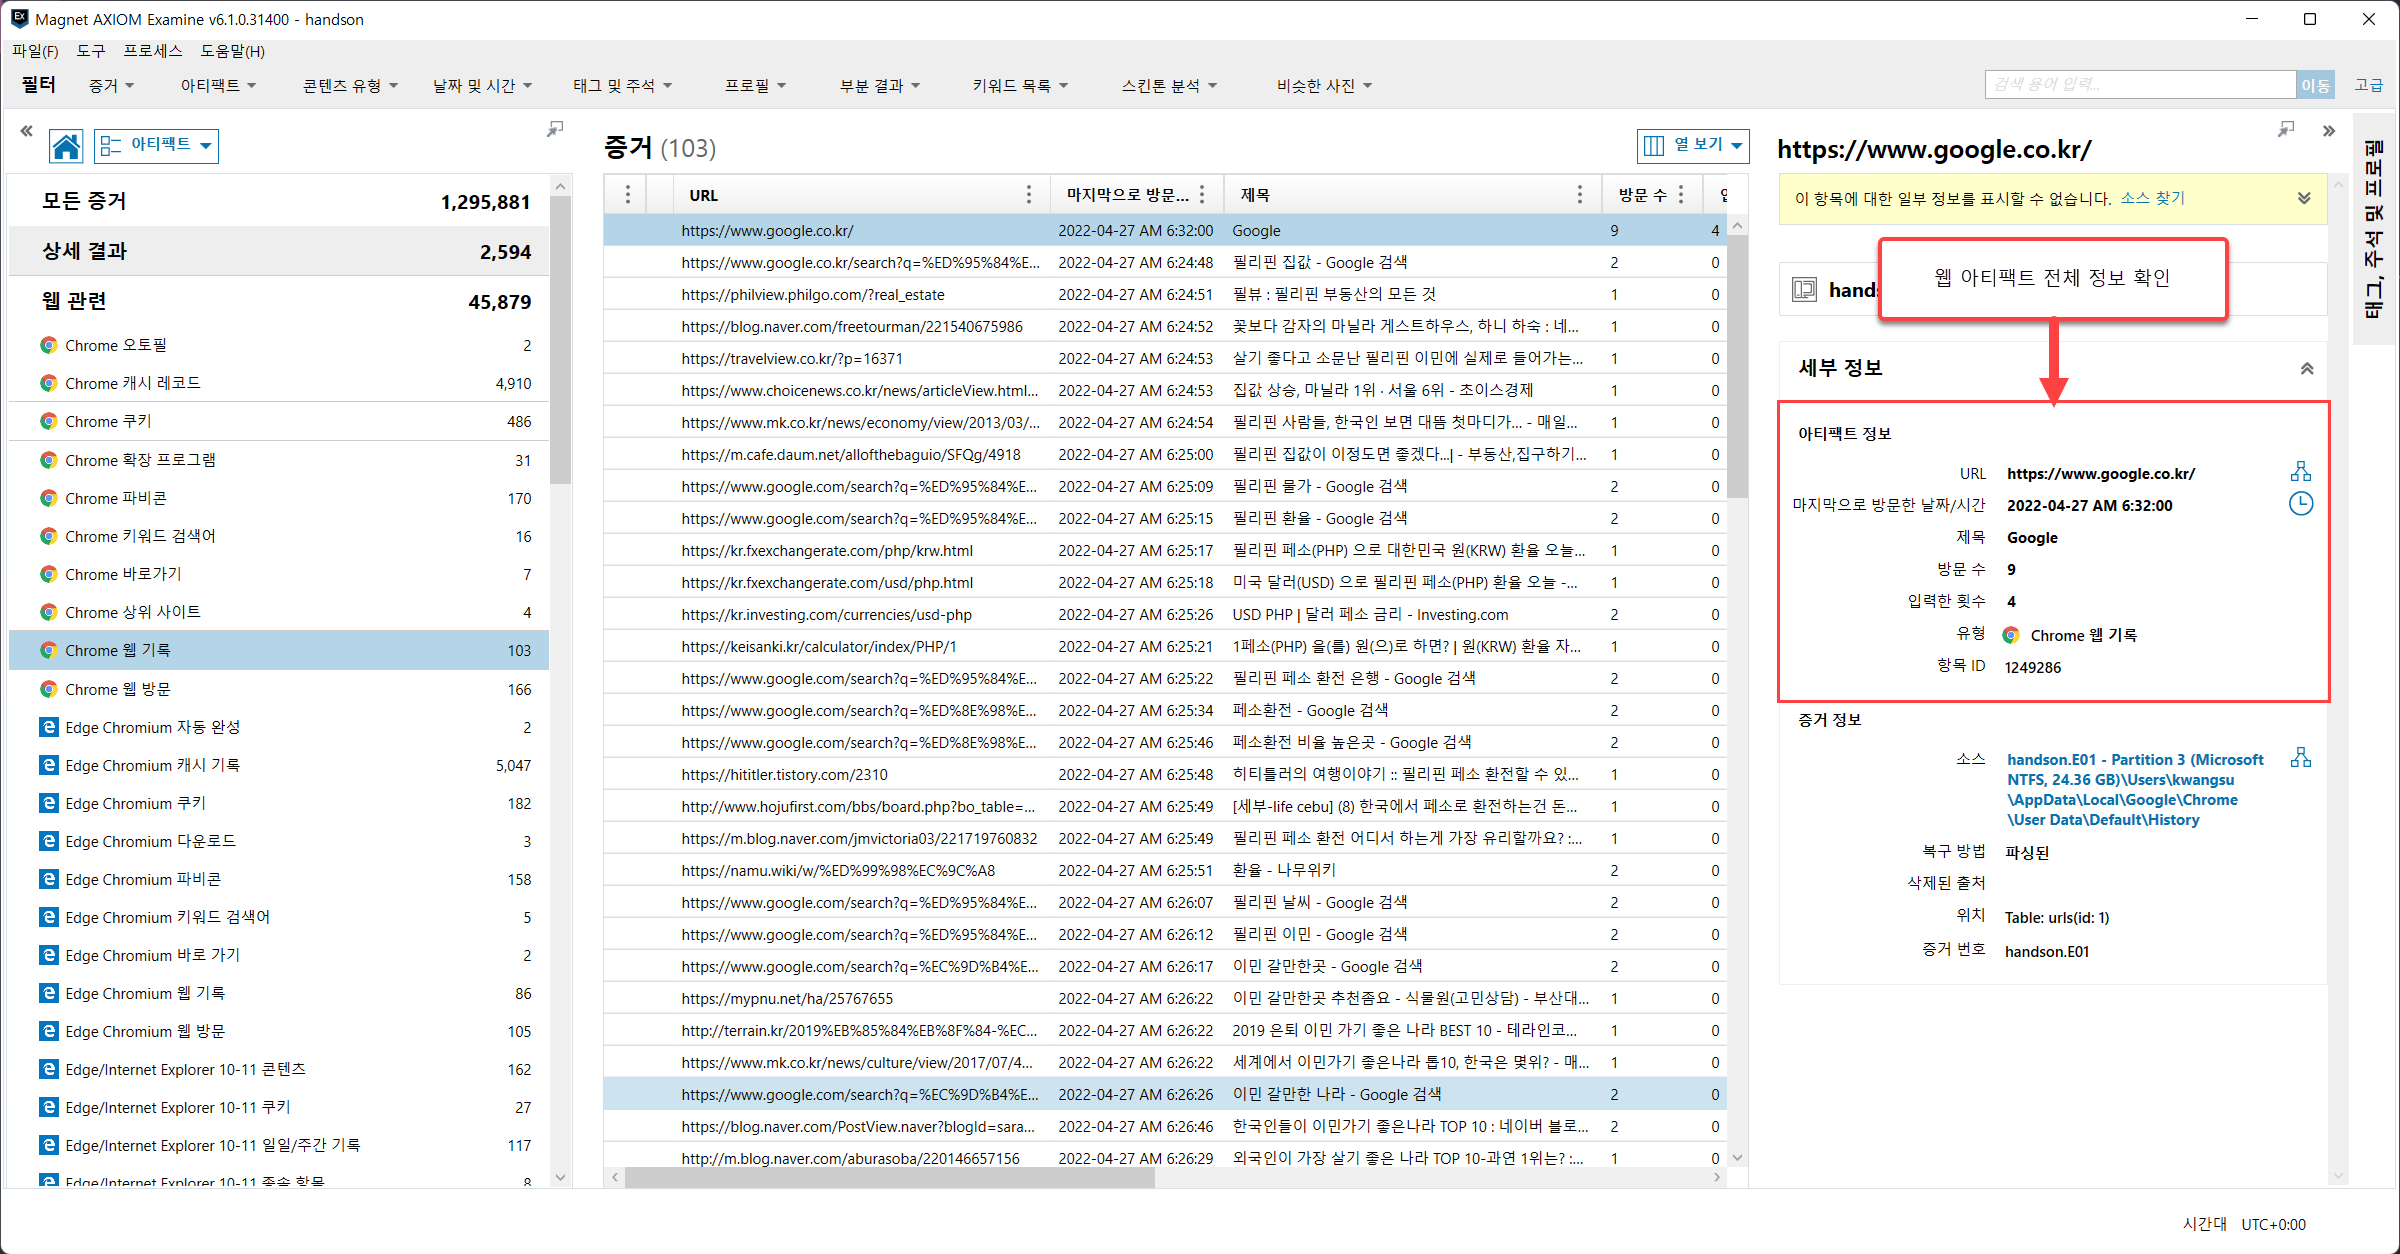Click relationship icon next to URL field

click(2301, 472)
